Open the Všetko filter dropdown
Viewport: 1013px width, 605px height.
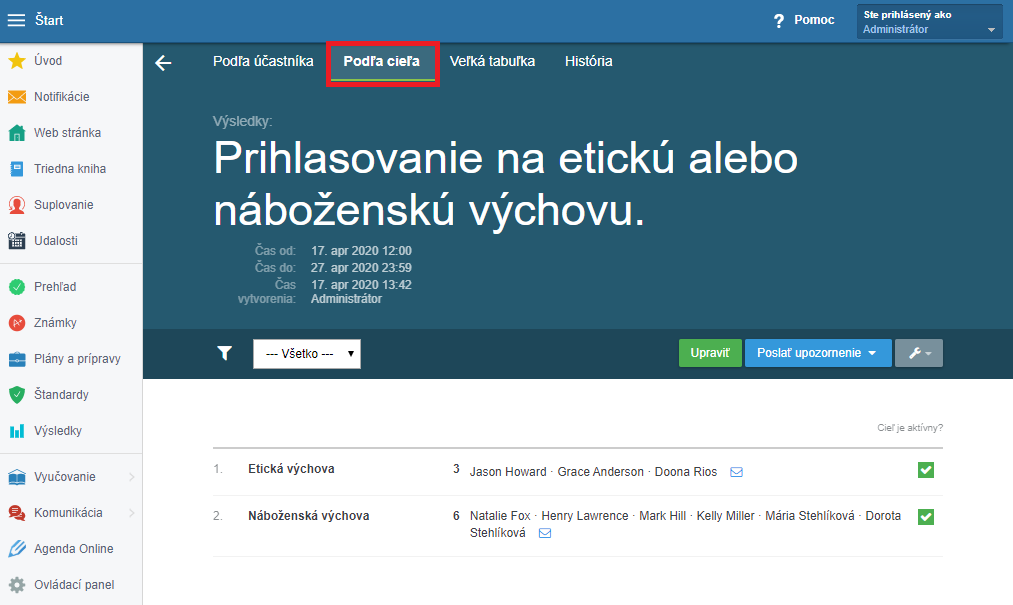coord(307,354)
